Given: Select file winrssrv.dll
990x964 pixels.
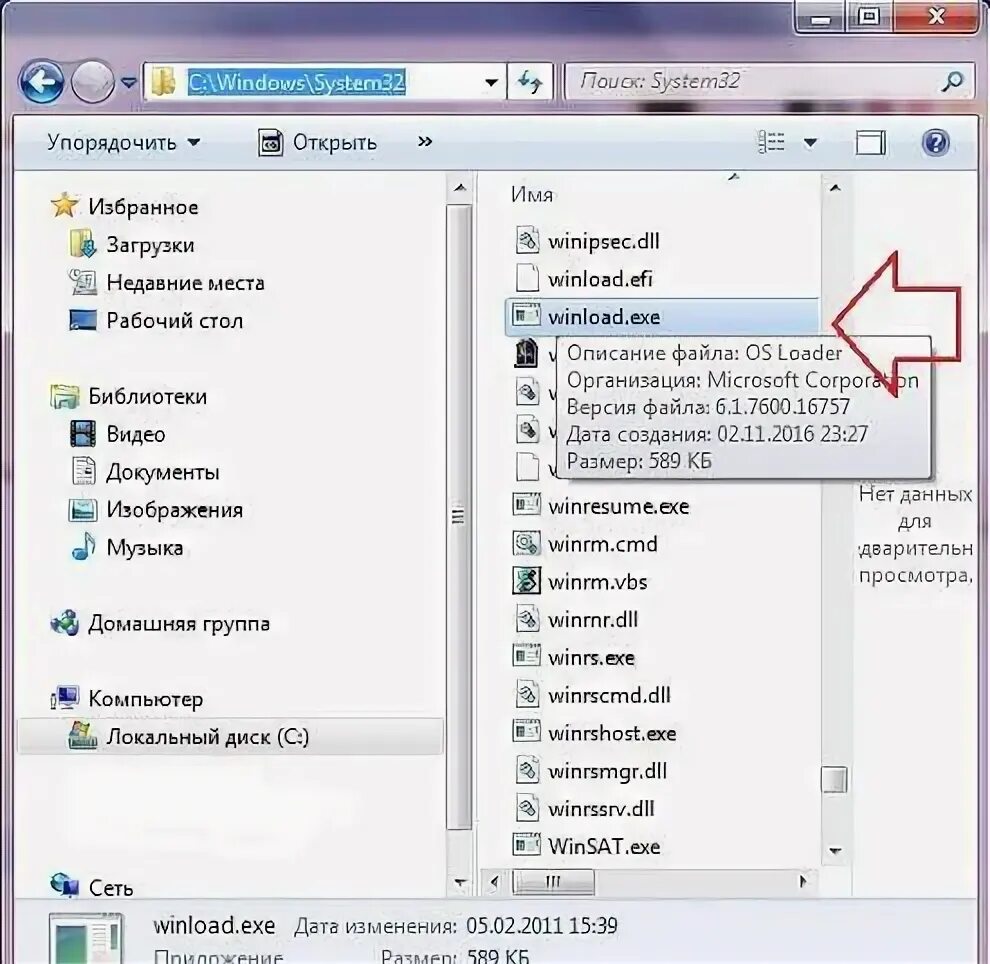Looking at the screenshot, I should (601, 809).
